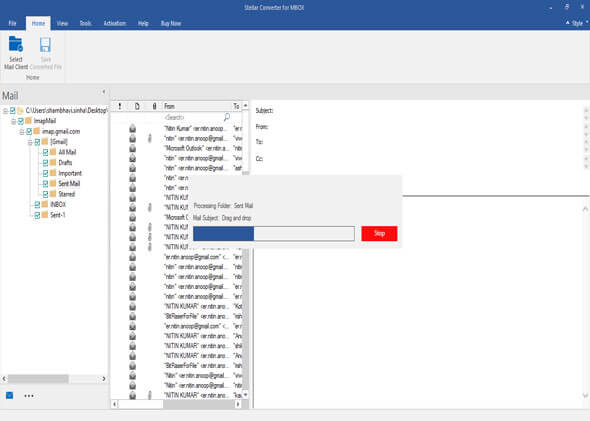Viewport: 590px width, 421px height.
Task: Collapse the ImapMail tree node
Action: (x=14, y=121)
